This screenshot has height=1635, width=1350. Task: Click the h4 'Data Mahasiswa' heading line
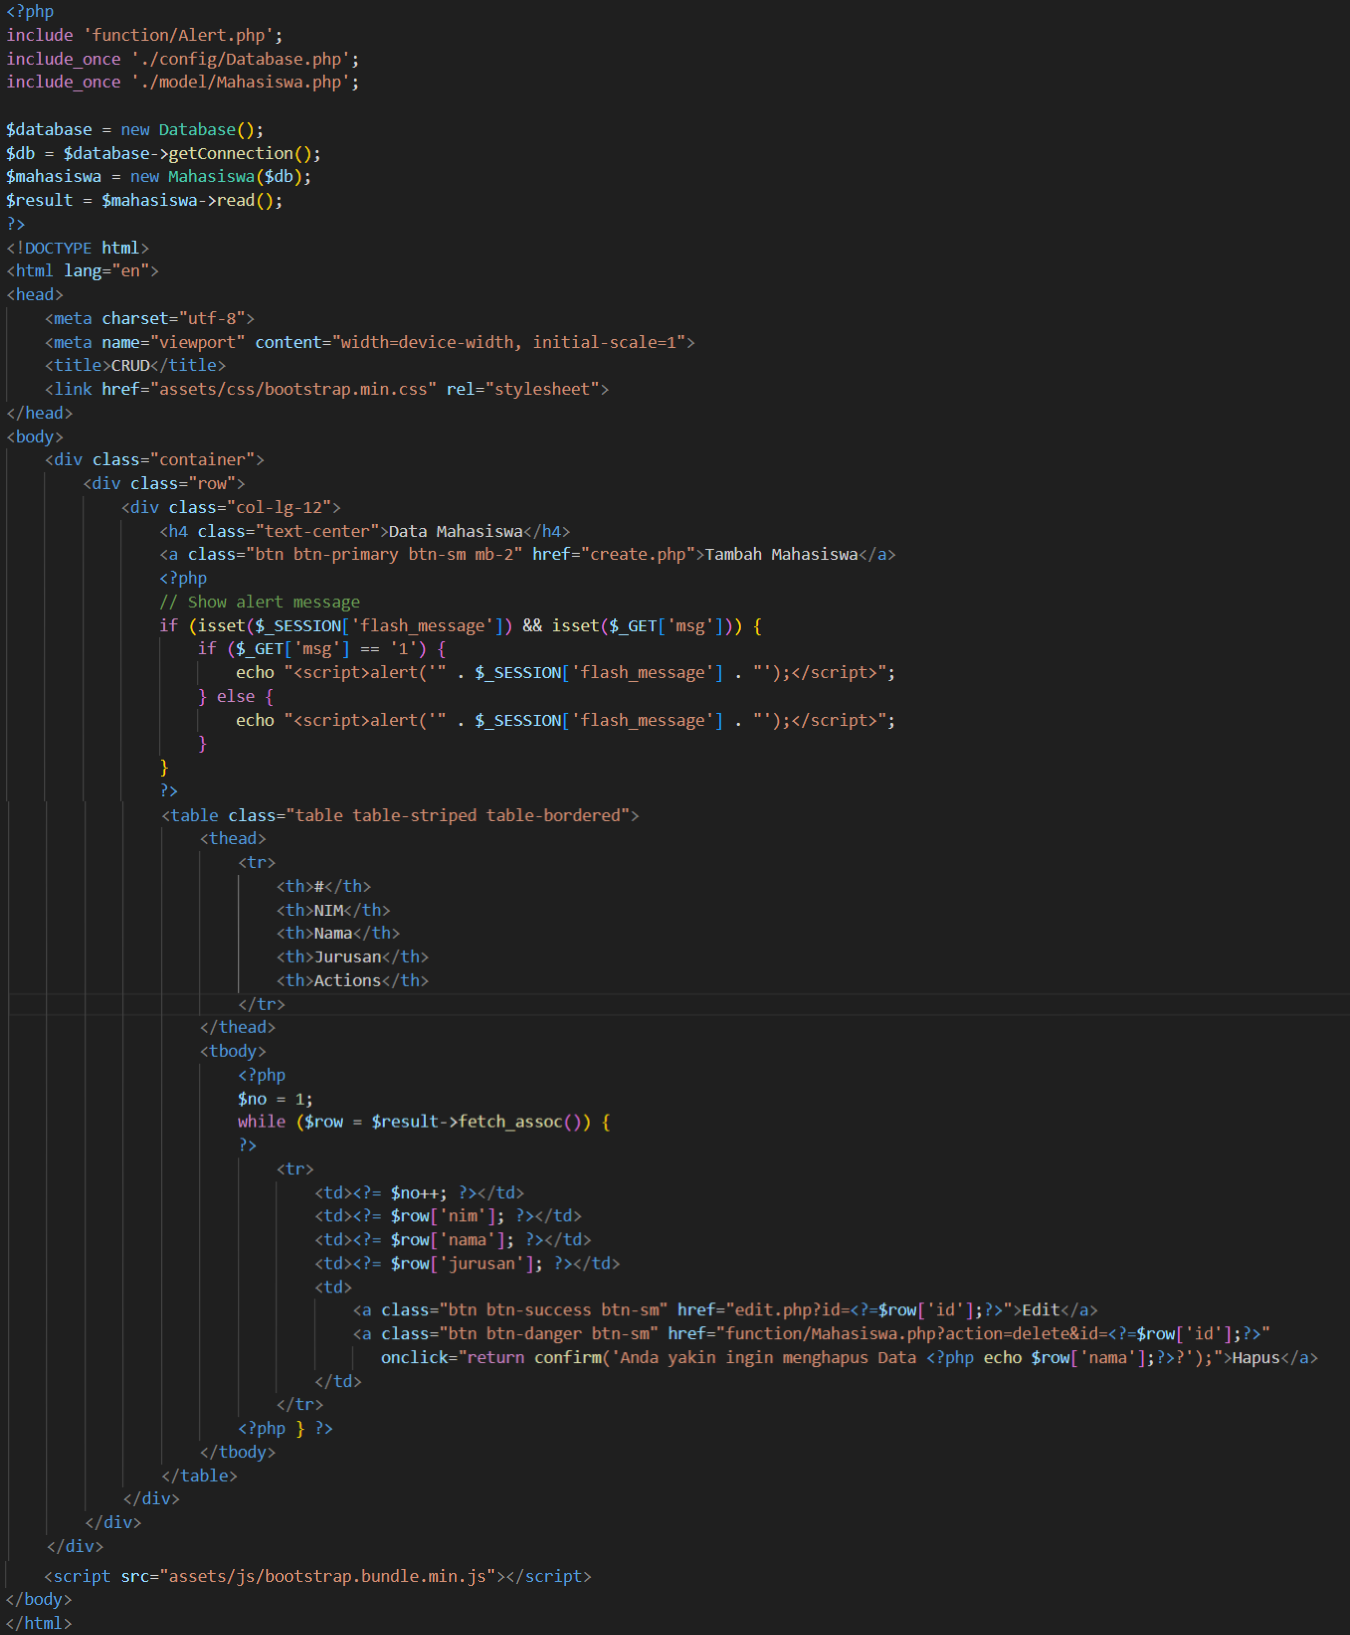(365, 532)
